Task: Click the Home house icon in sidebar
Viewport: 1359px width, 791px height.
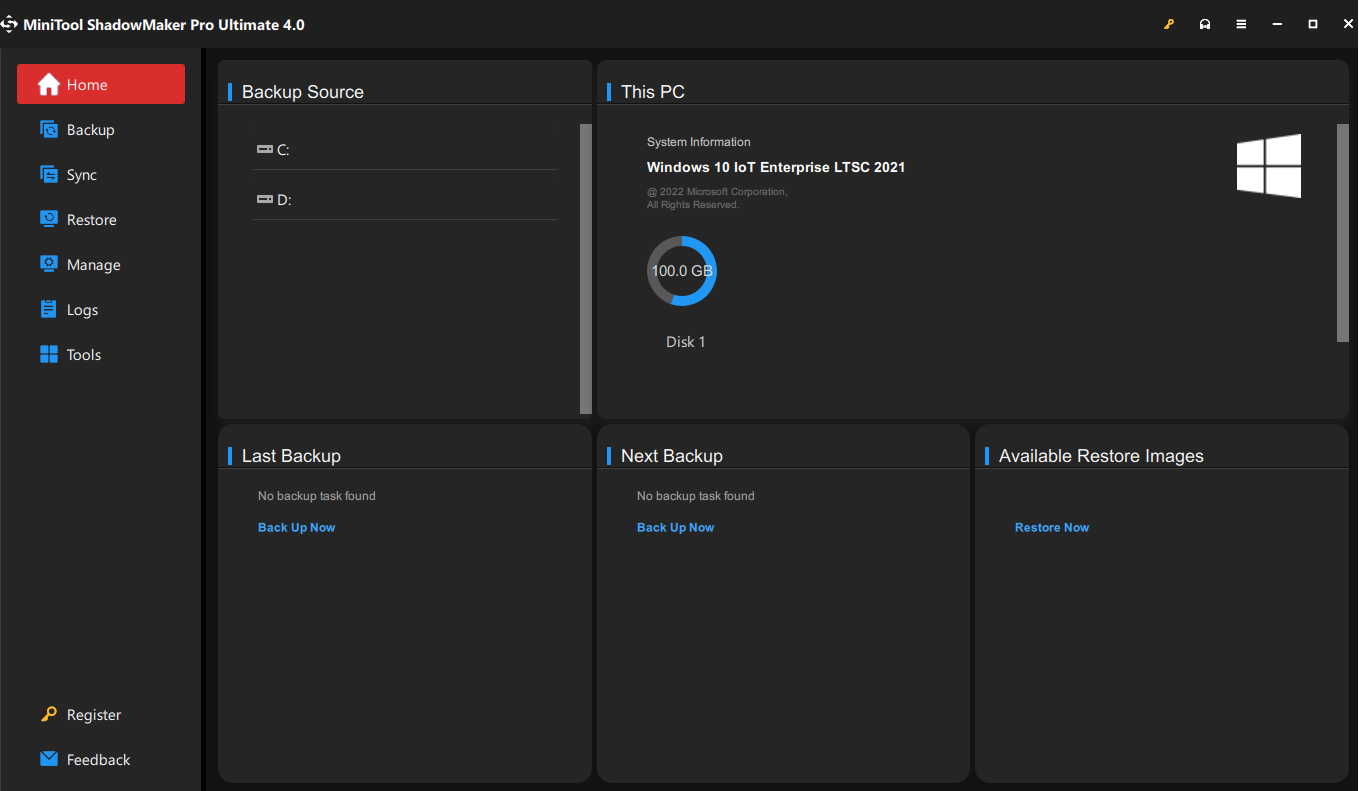Action: tap(49, 85)
